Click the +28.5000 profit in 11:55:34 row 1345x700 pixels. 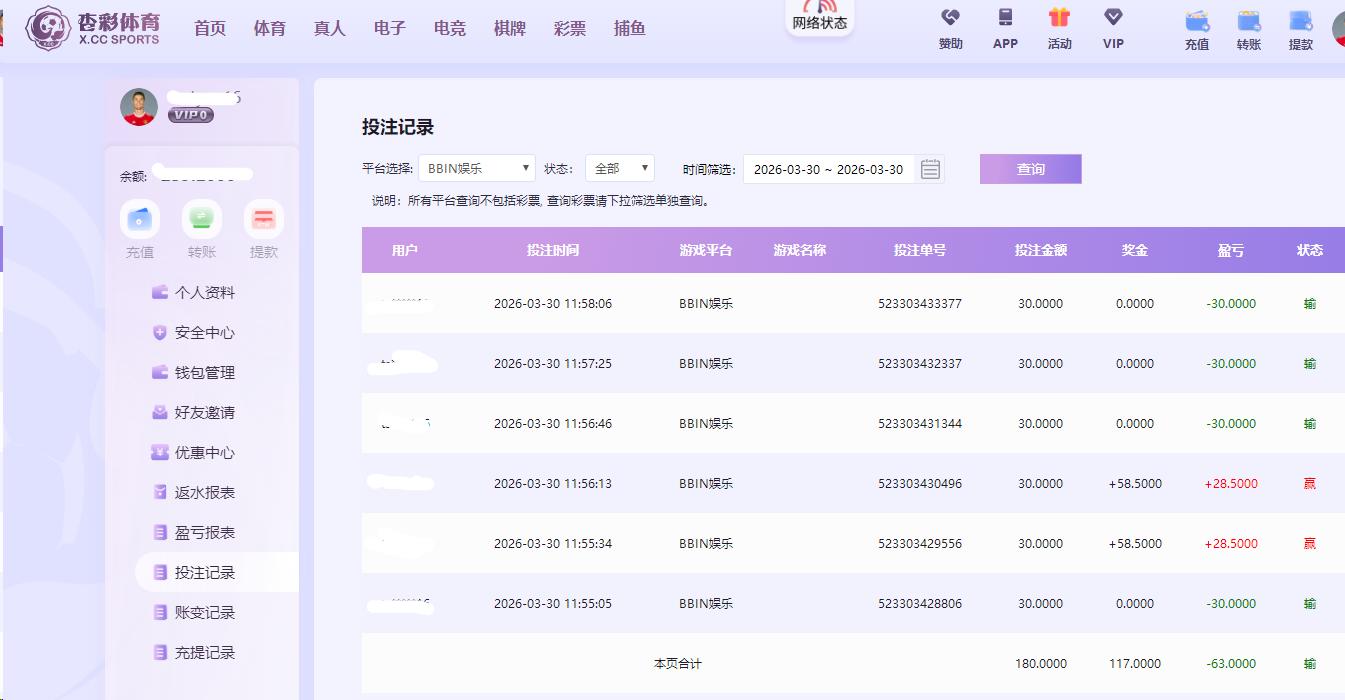pyautogui.click(x=1231, y=543)
